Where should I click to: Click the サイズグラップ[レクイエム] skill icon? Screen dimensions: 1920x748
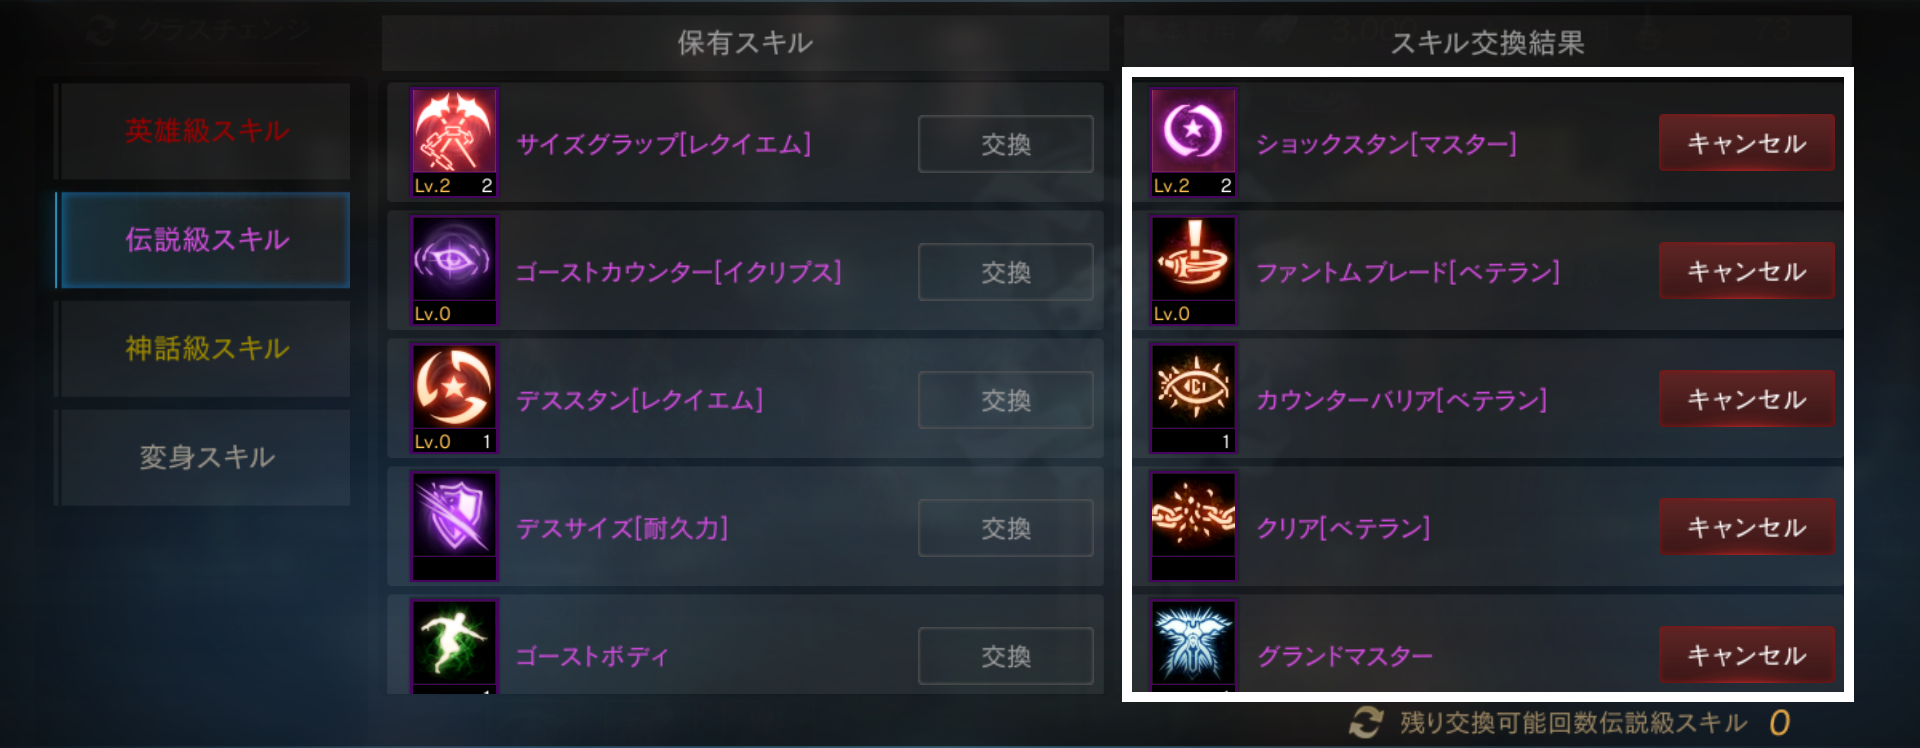[454, 142]
